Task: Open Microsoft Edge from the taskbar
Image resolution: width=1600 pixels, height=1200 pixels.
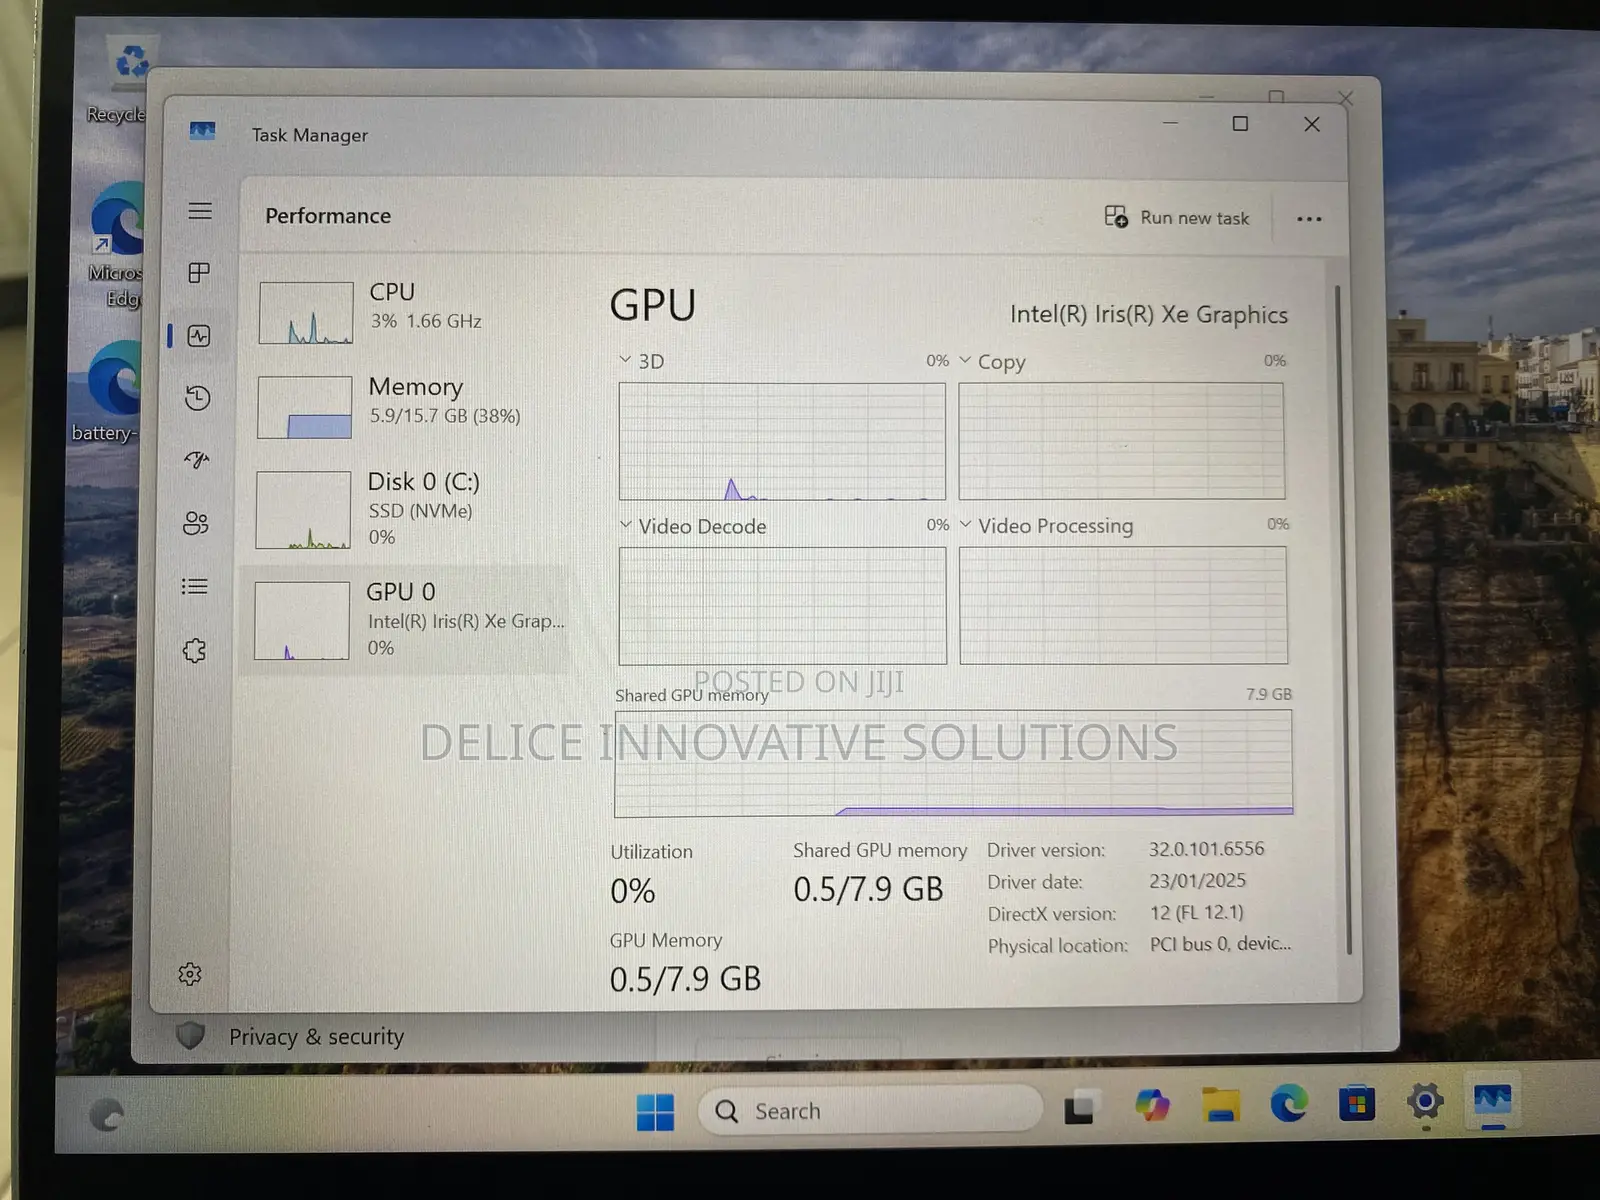Action: [x=1289, y=1103]
